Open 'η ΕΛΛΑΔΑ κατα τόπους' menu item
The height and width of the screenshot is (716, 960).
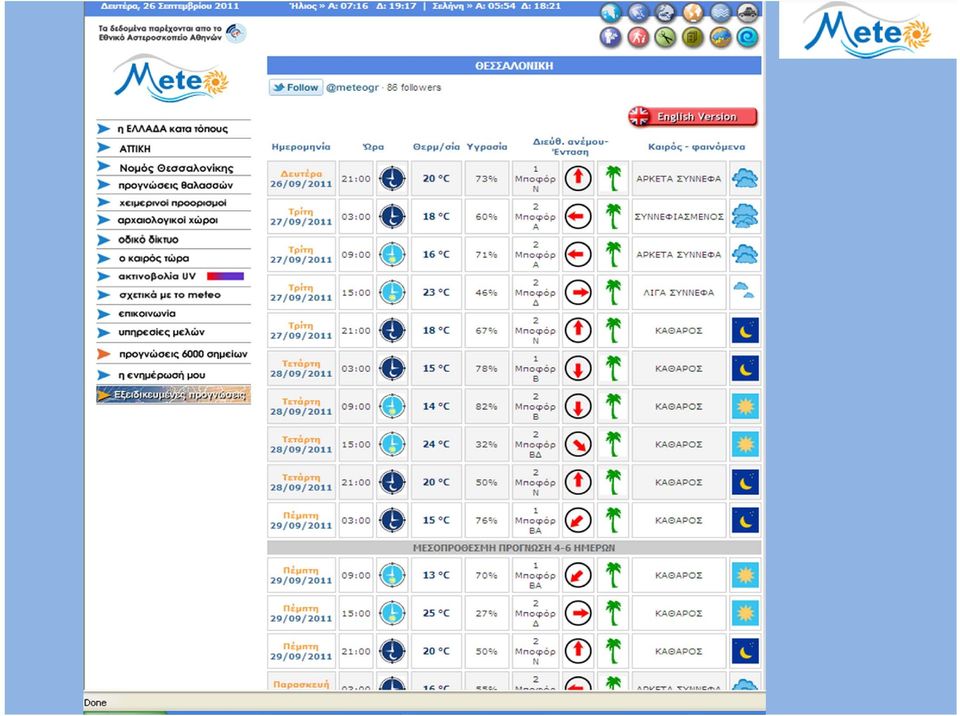[173, 129]
